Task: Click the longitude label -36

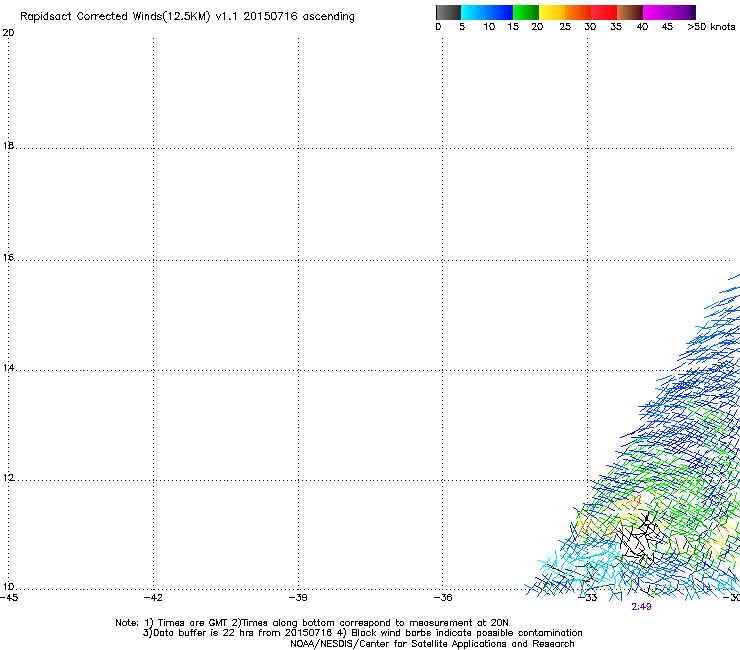Action: coord(443,598)
